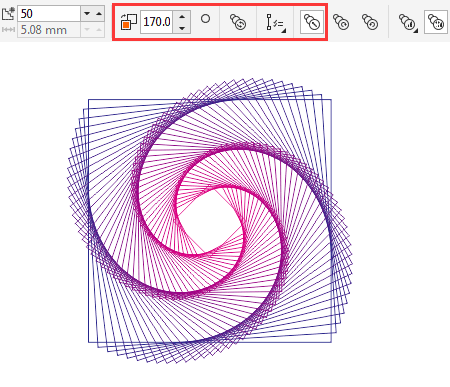The height and width of the screenshot is (387, 450).
Task: Click the blend steps icon beside 50
Action: (7, 14)
